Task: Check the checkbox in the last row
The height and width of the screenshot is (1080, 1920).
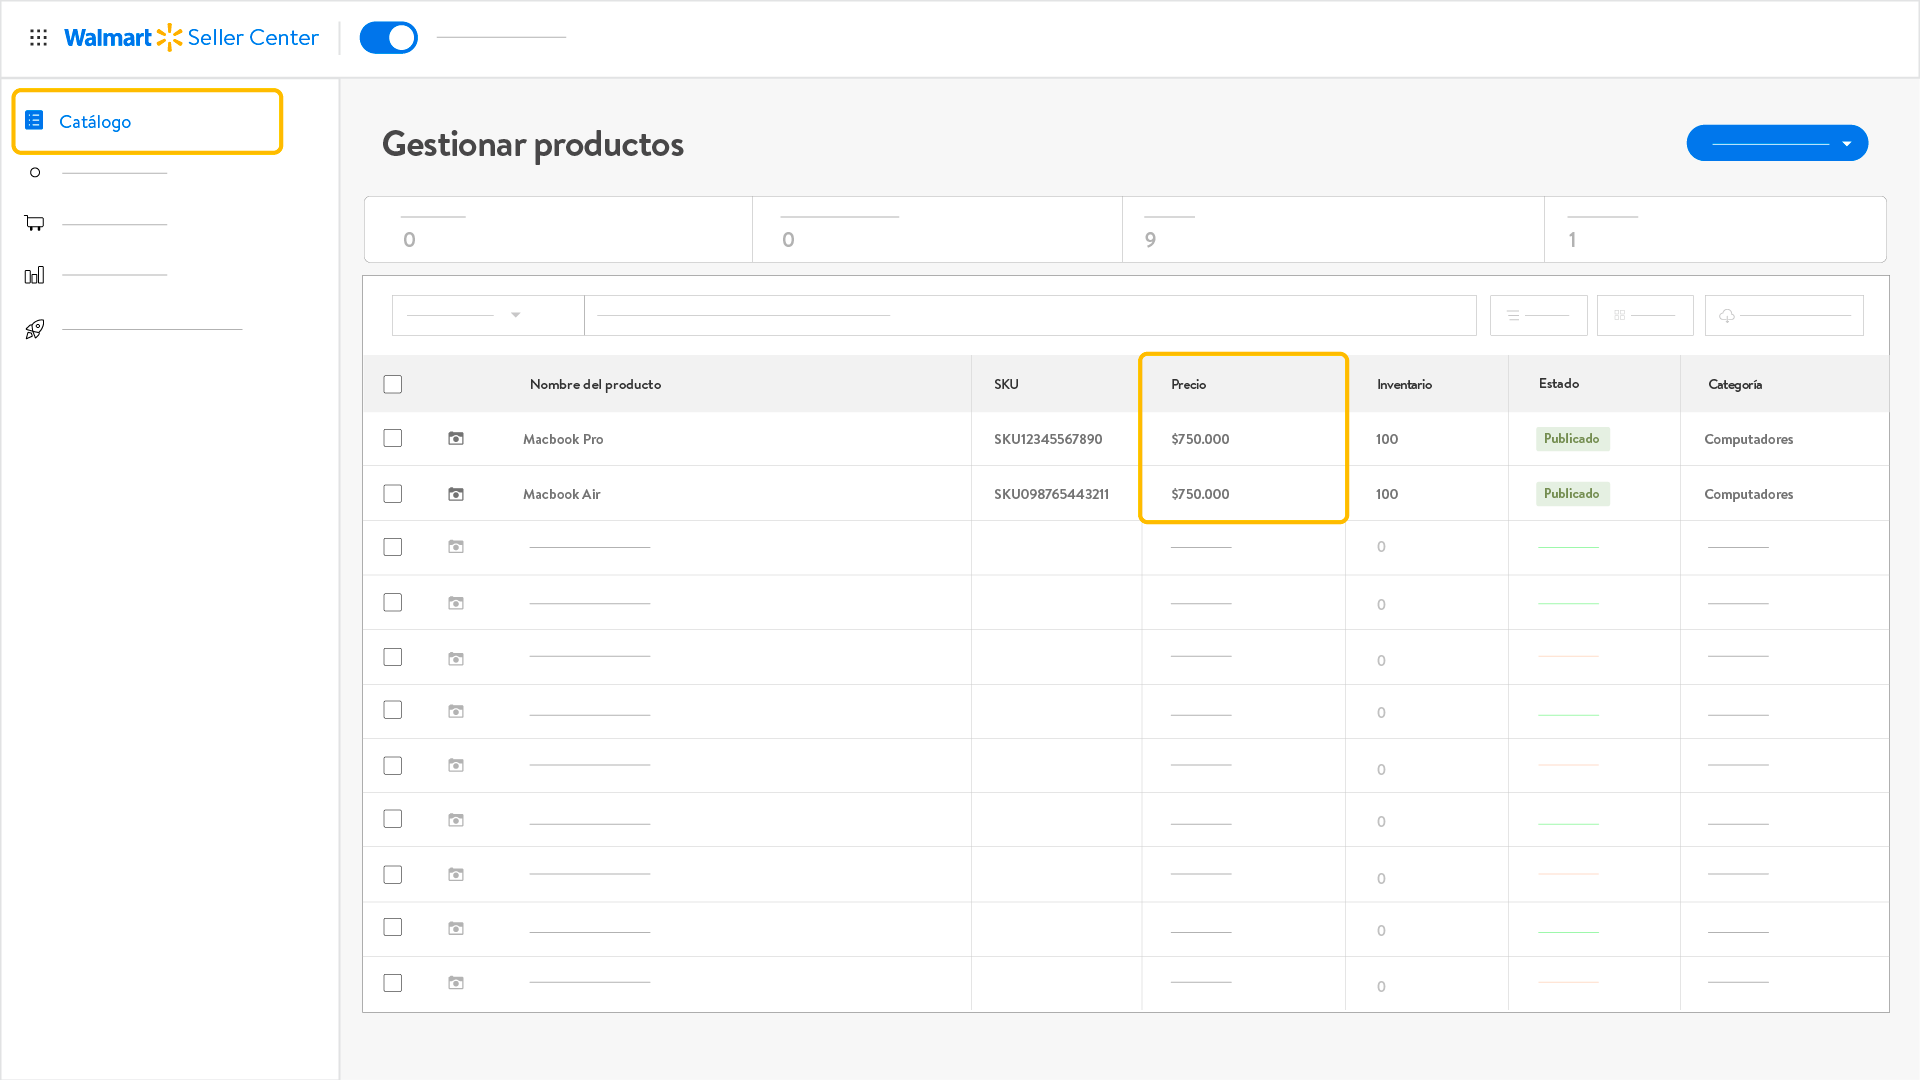Action: click(393, 983)
